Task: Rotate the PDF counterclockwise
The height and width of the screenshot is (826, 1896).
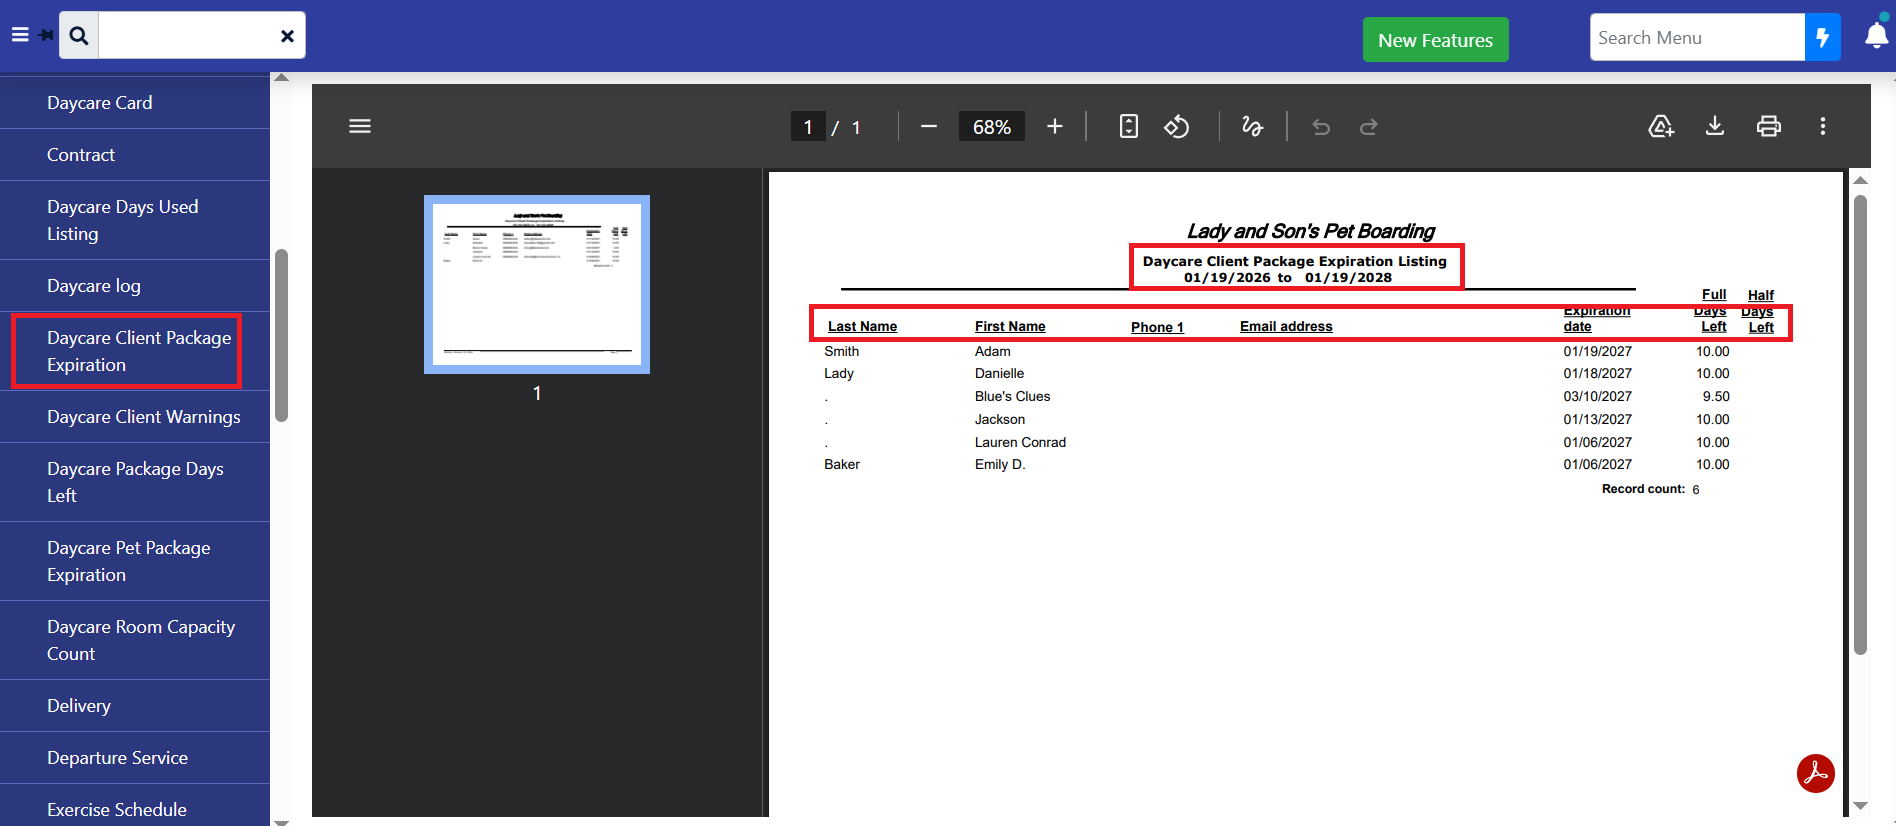Action: click(1176, 126)
